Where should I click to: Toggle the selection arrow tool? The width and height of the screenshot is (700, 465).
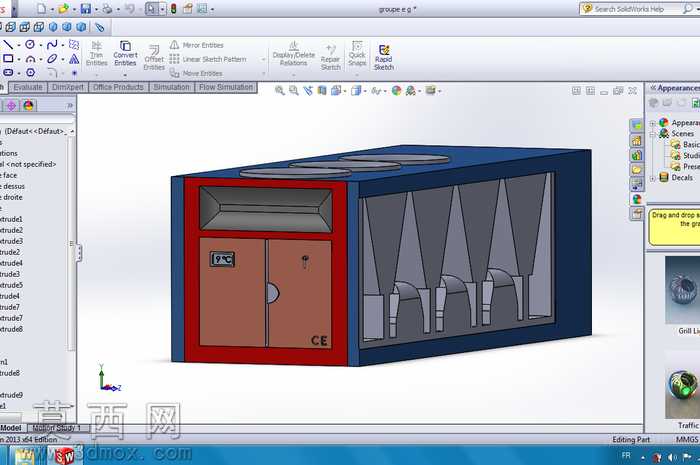click(151, 8)
